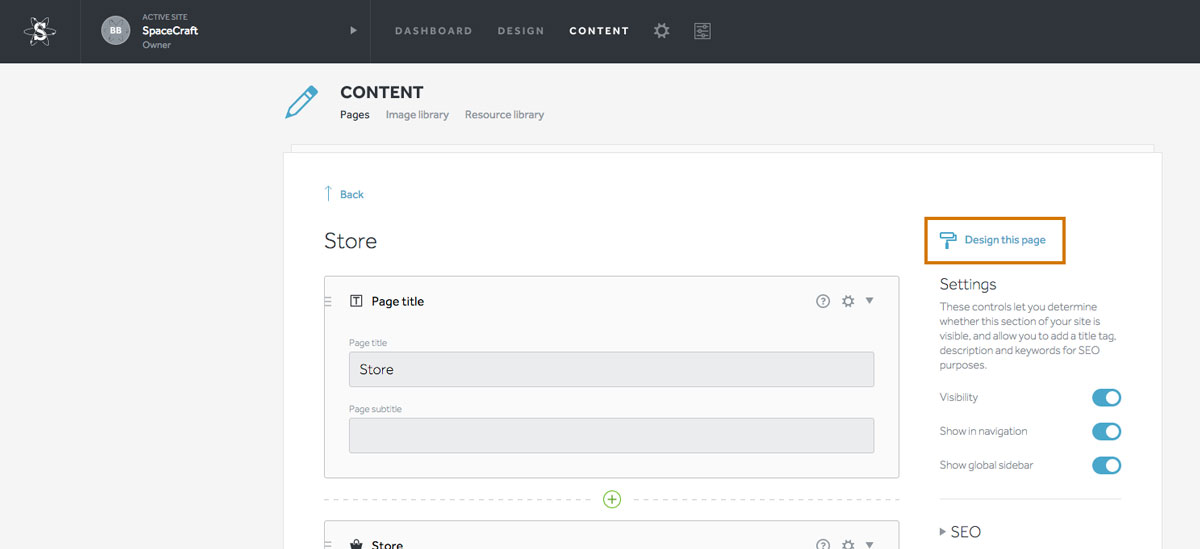Image resolution: width=1200 pixels, height=549 pixels.
Task: Open the gear settings icon in top navigation
Action: pos(661,31)
